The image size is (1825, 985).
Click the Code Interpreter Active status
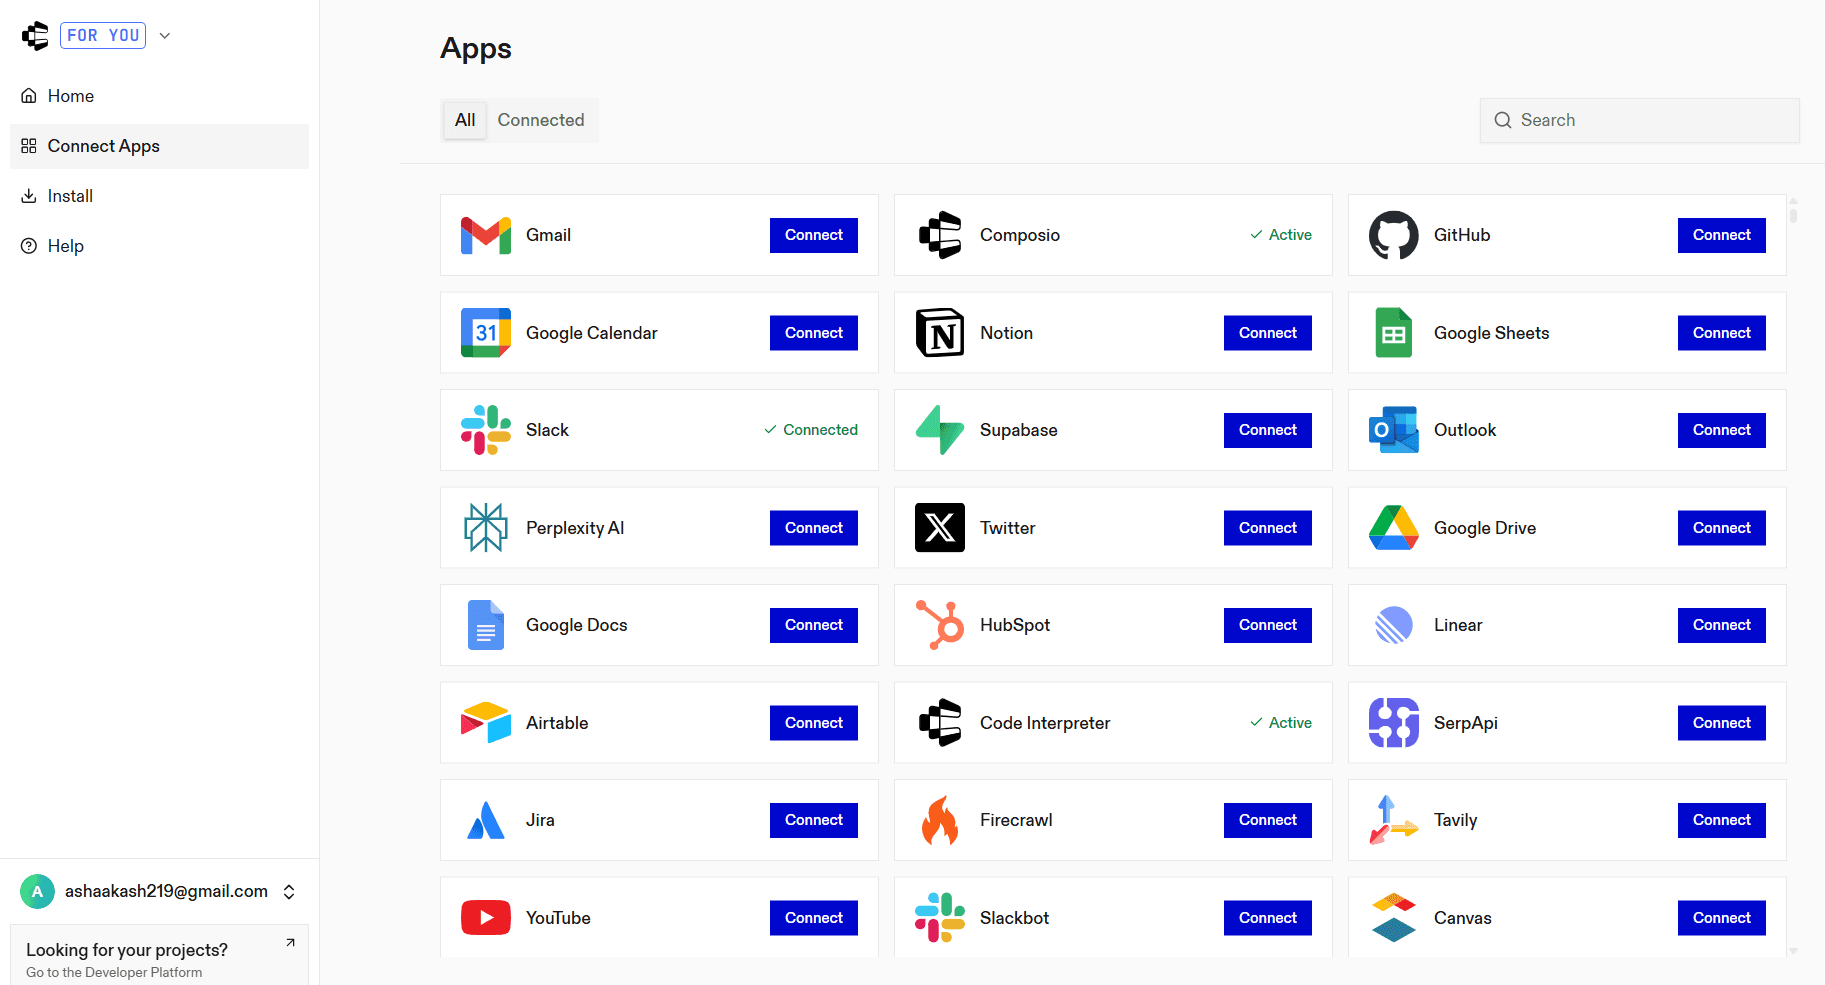[1281, 723]
